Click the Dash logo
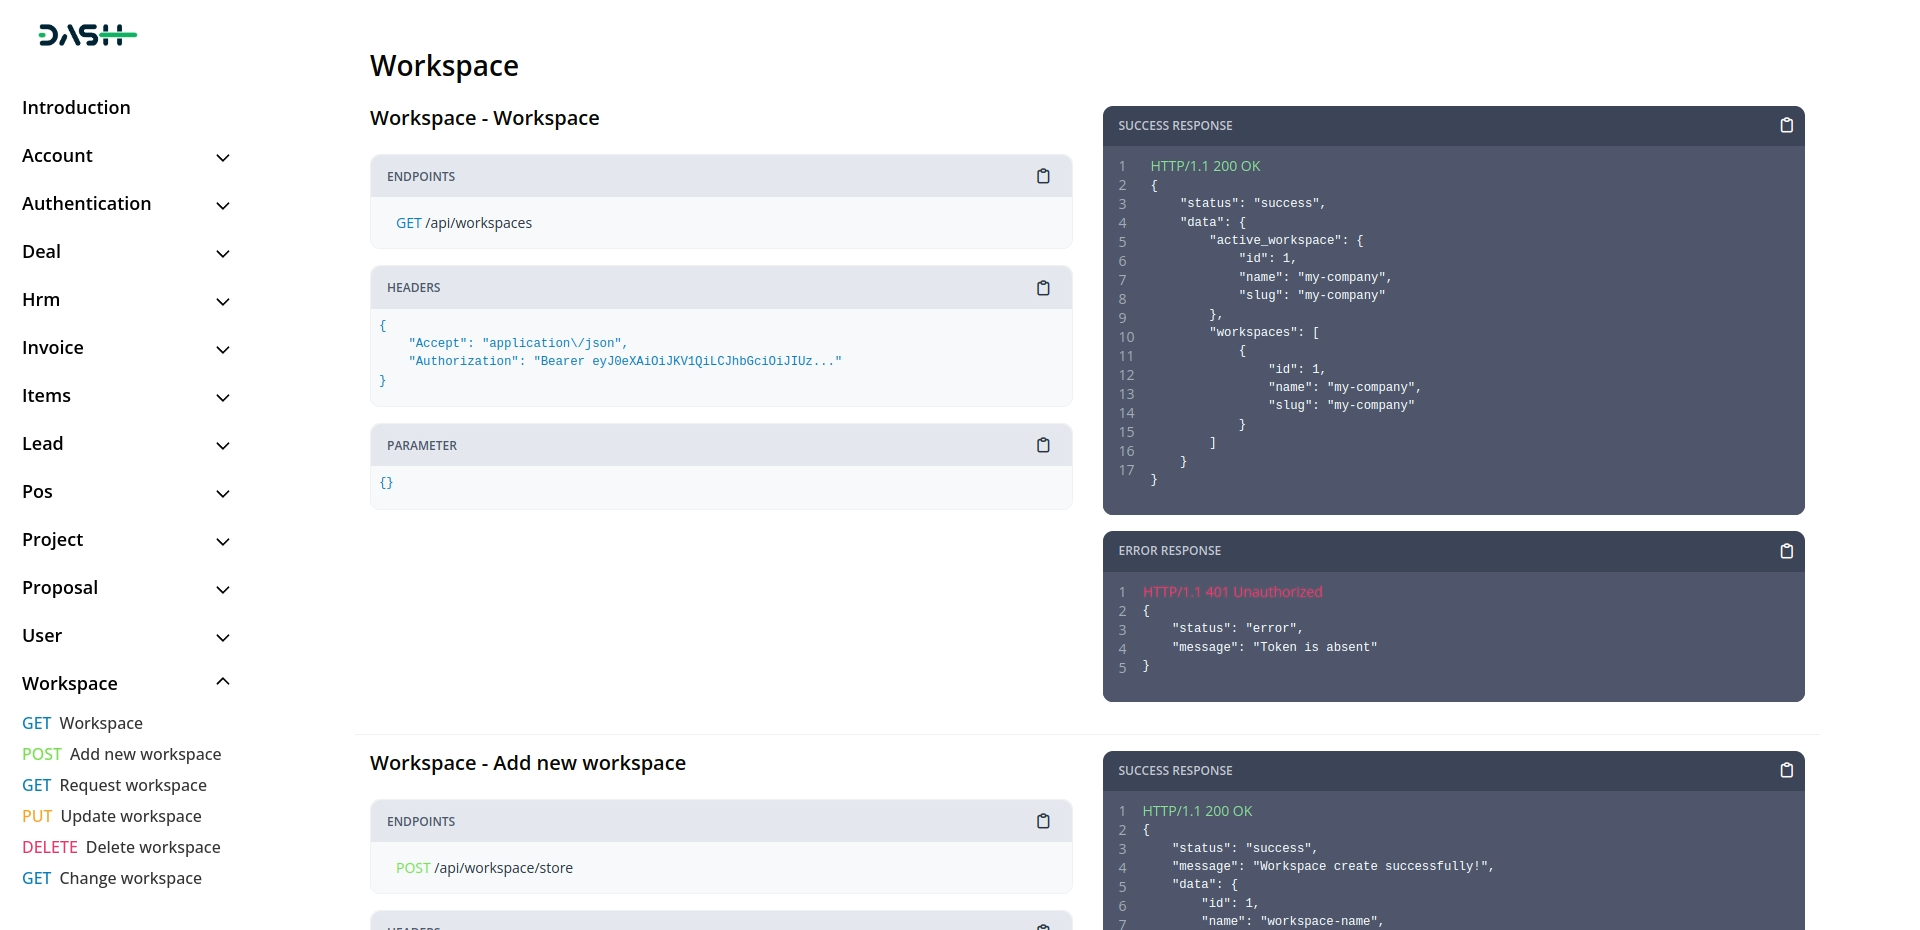 tap(87, 36)
